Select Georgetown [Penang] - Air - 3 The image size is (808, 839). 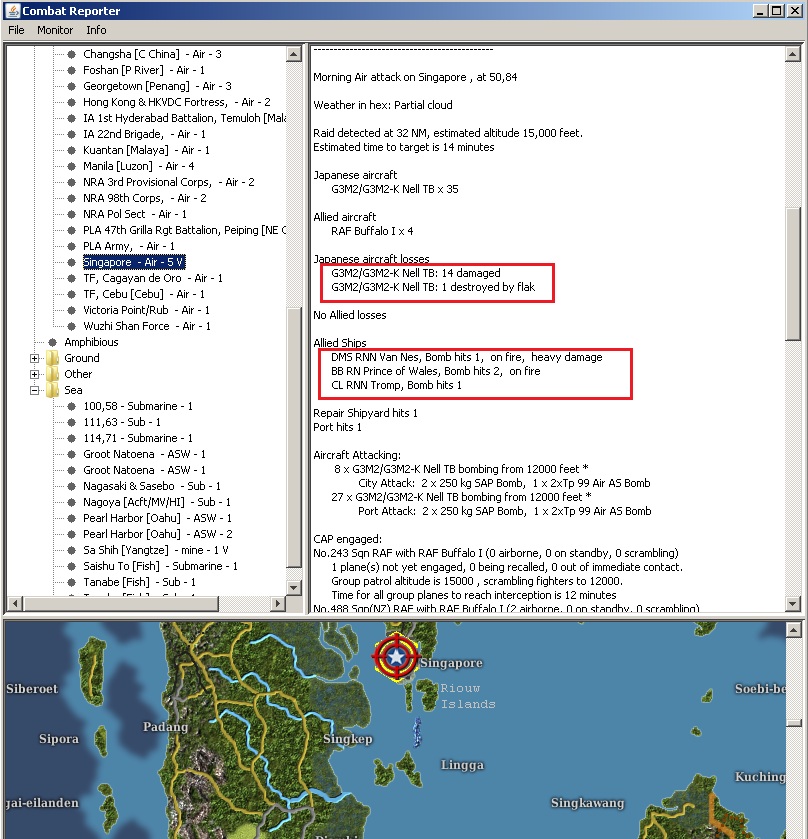157,86
